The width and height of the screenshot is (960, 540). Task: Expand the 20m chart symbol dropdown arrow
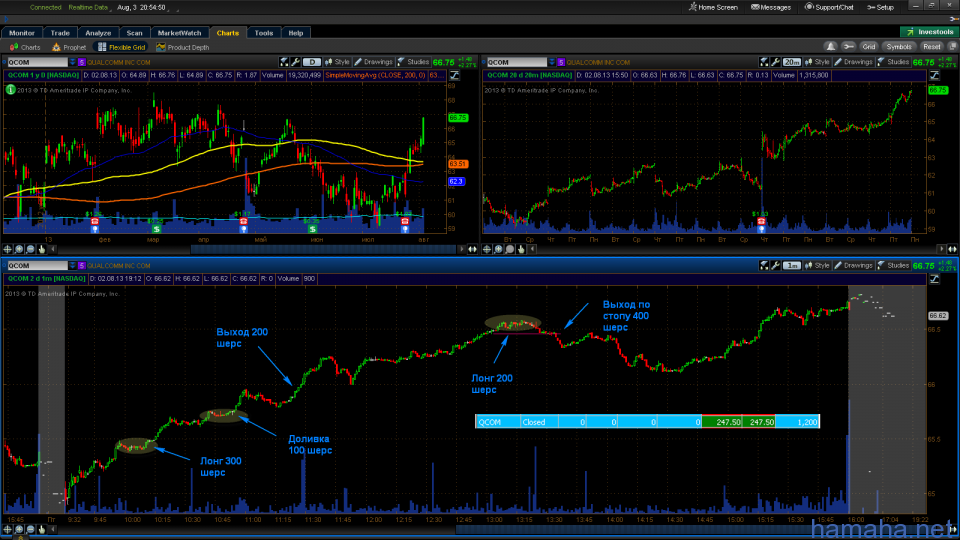point(552,62)
